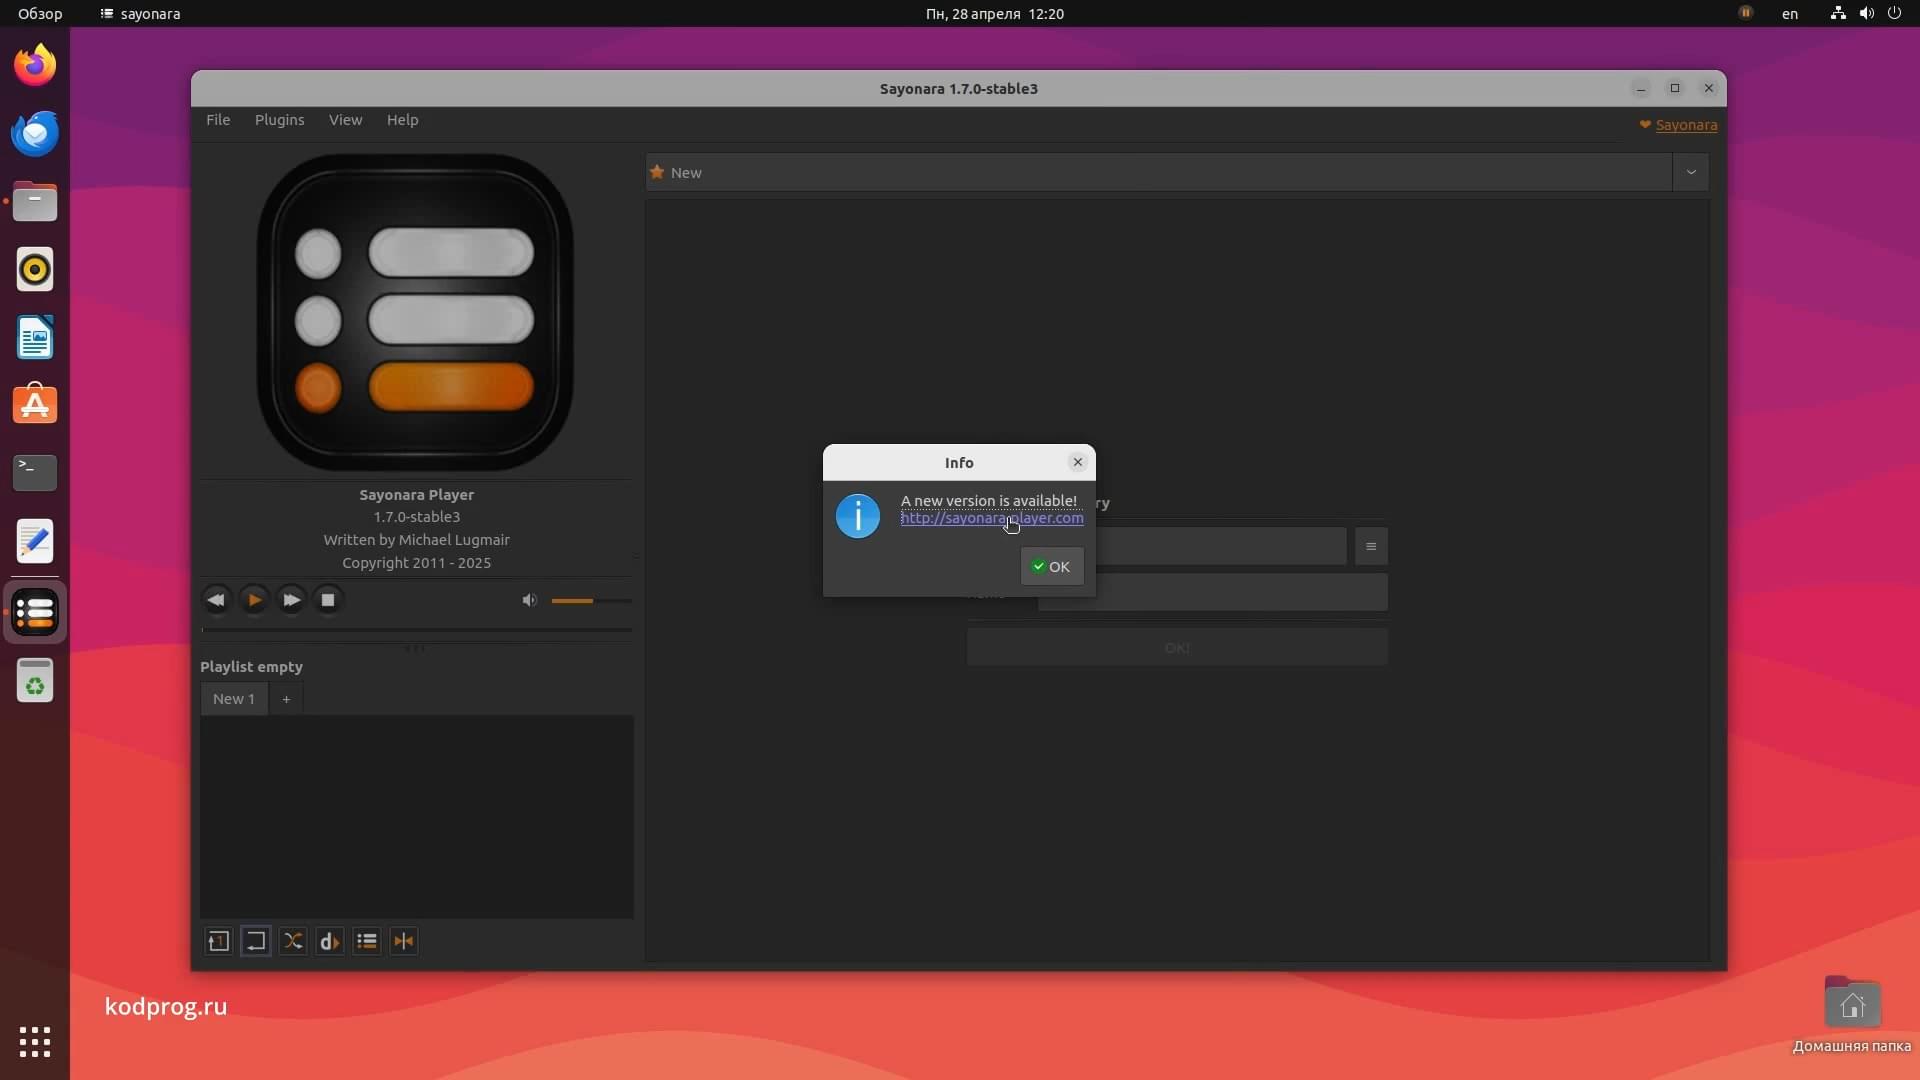The image size is (1920, 1080).
Task: Open Terminal from the dock
Action: tap(35, 473)
